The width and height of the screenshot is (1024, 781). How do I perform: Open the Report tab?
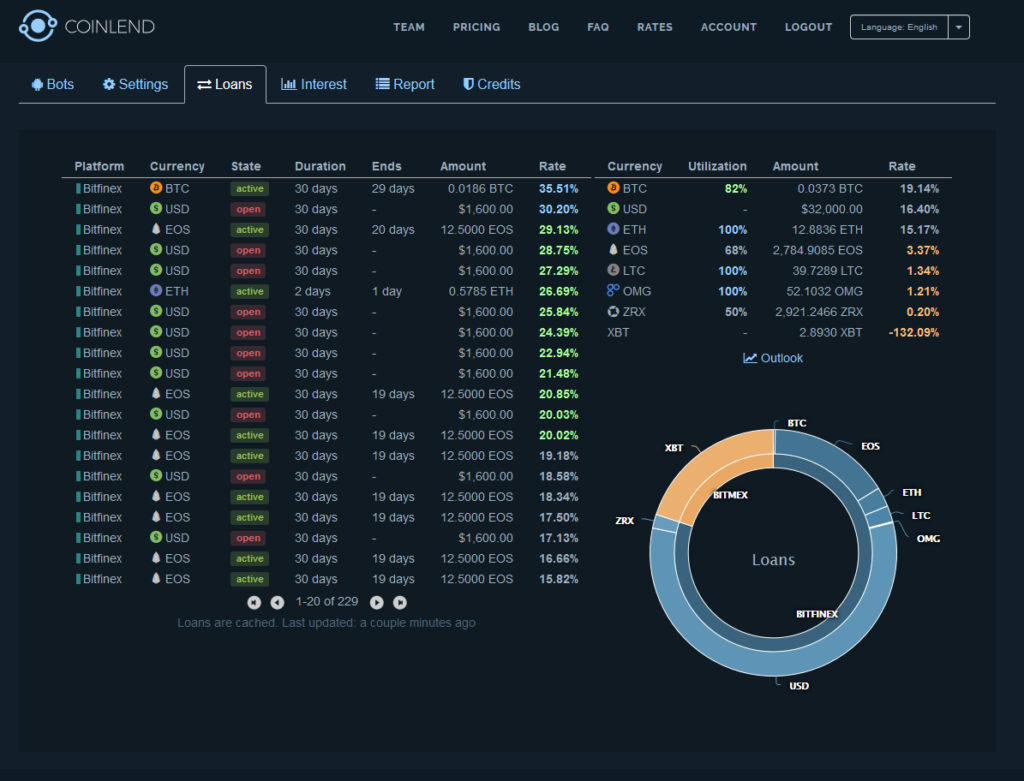point(405,84)
